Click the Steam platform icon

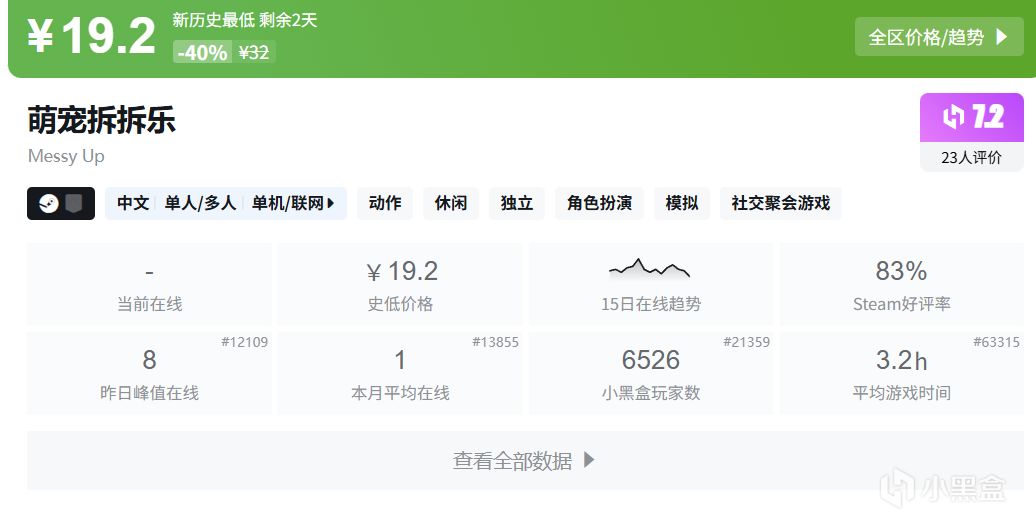49,204
